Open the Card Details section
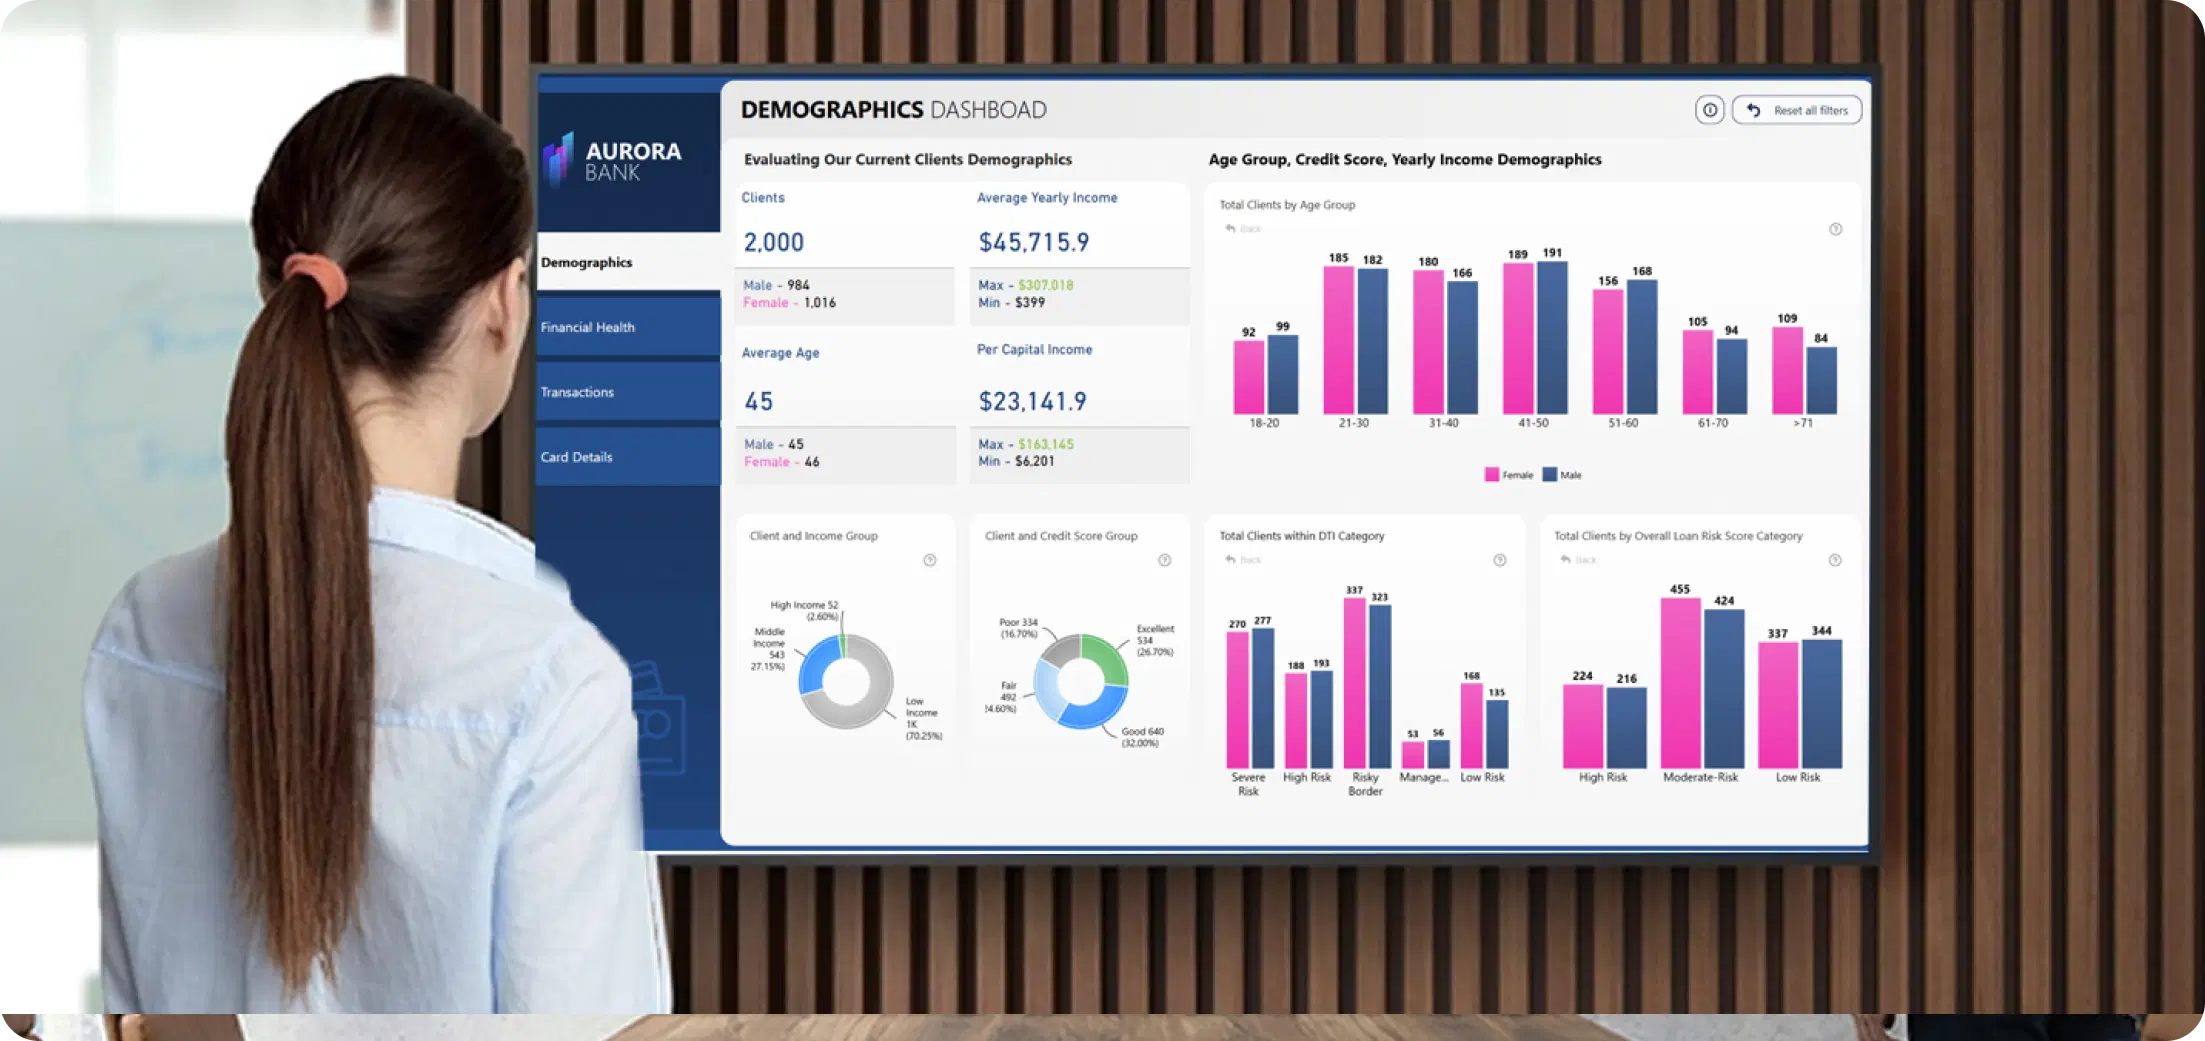The image size is (2205, 1041). 577,457
